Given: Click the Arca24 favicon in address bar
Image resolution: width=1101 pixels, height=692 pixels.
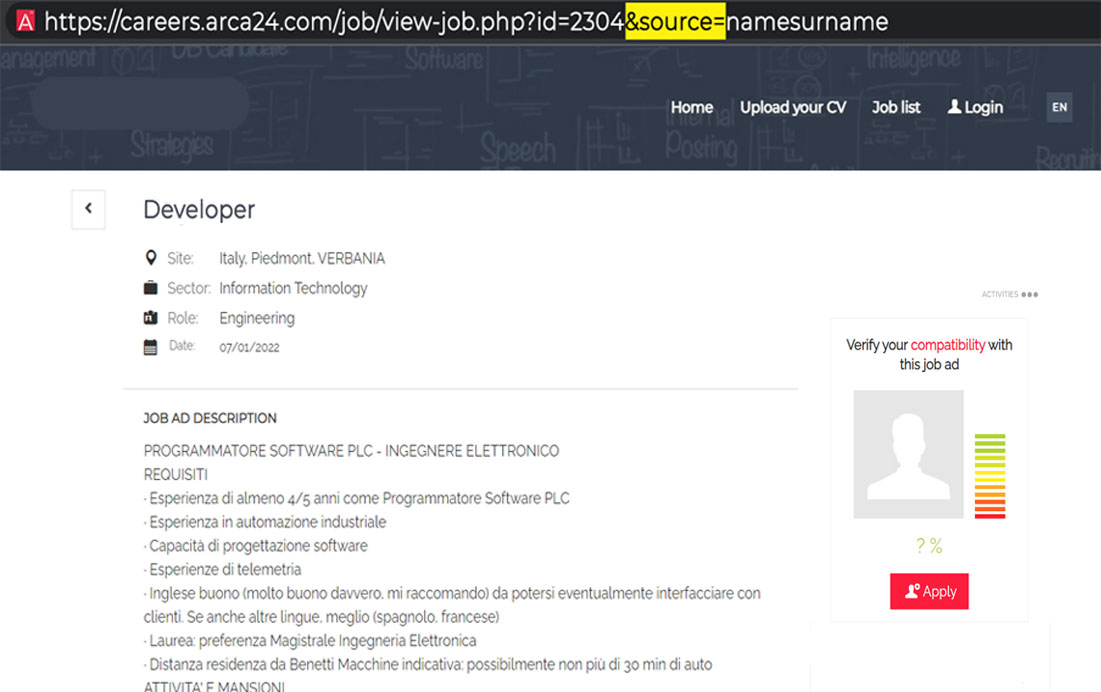Looking at the screenshot, I should pyautogui.click(x=26, y=20).
